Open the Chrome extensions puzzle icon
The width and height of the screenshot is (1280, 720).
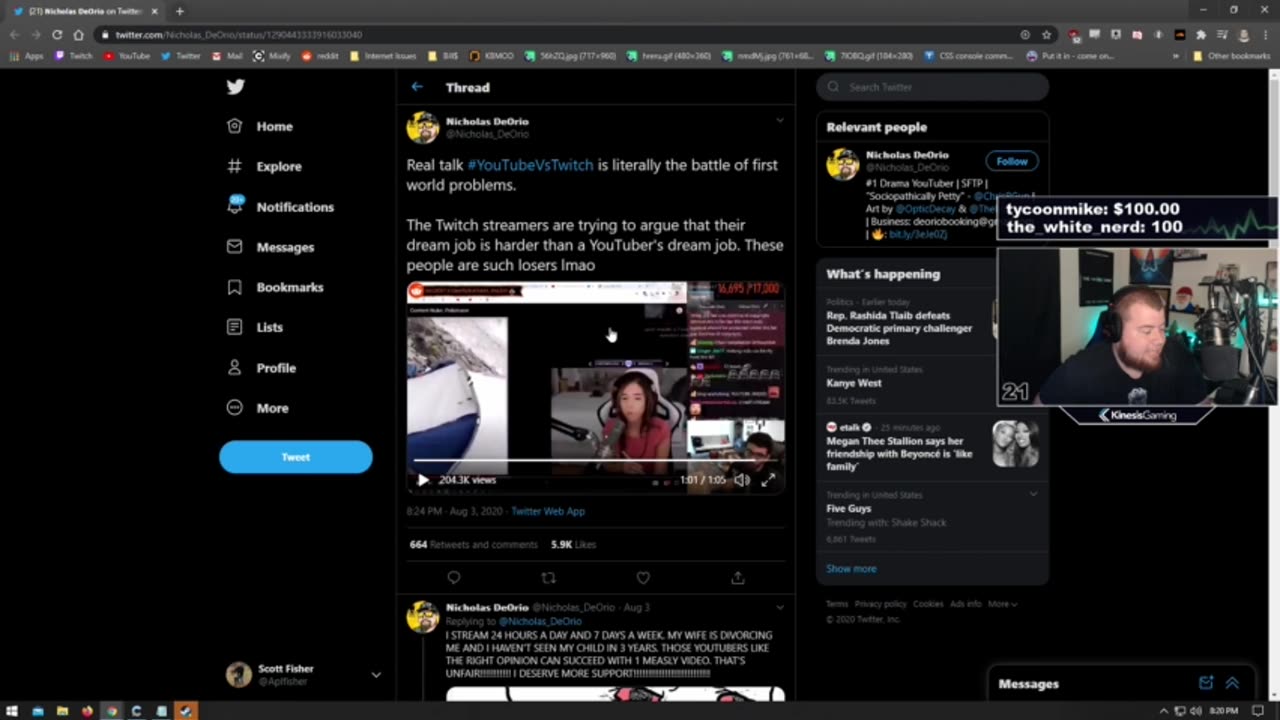pos(1201,35)
